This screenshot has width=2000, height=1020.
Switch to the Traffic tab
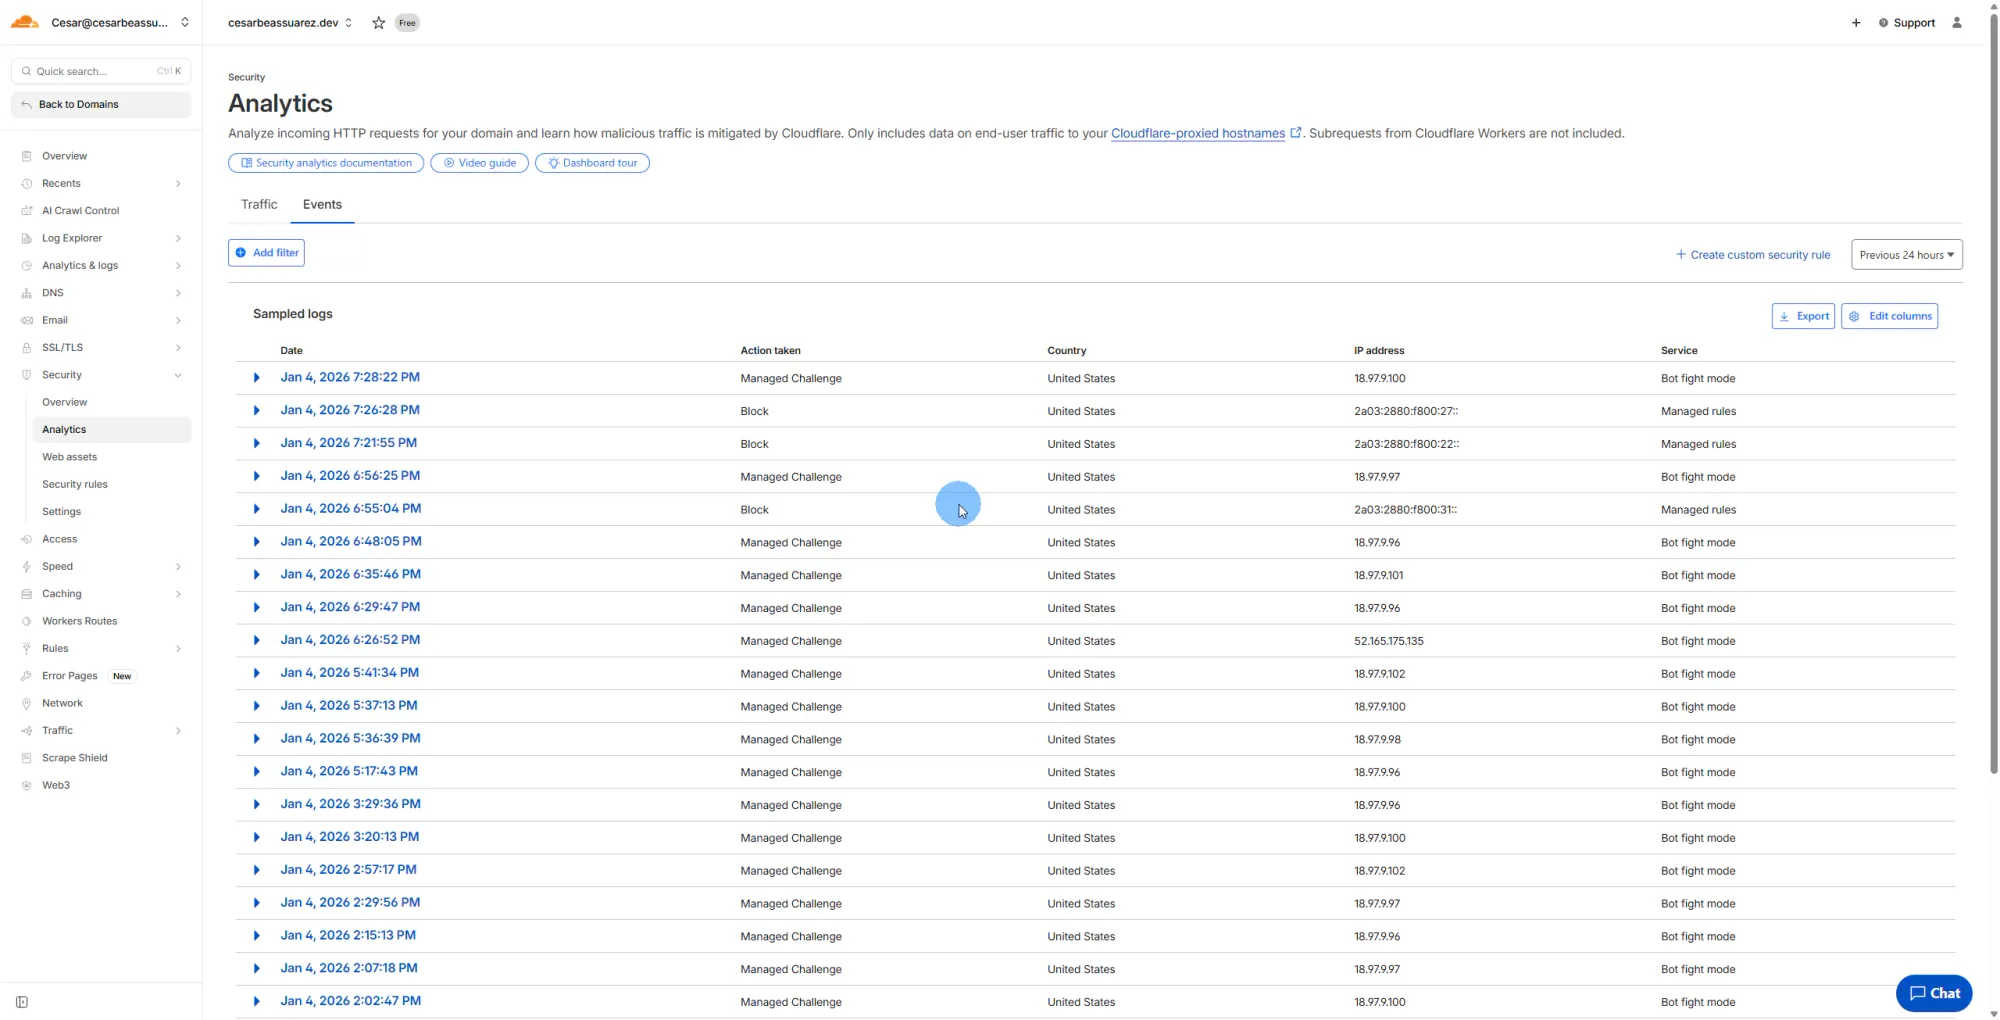pos(259,204)
